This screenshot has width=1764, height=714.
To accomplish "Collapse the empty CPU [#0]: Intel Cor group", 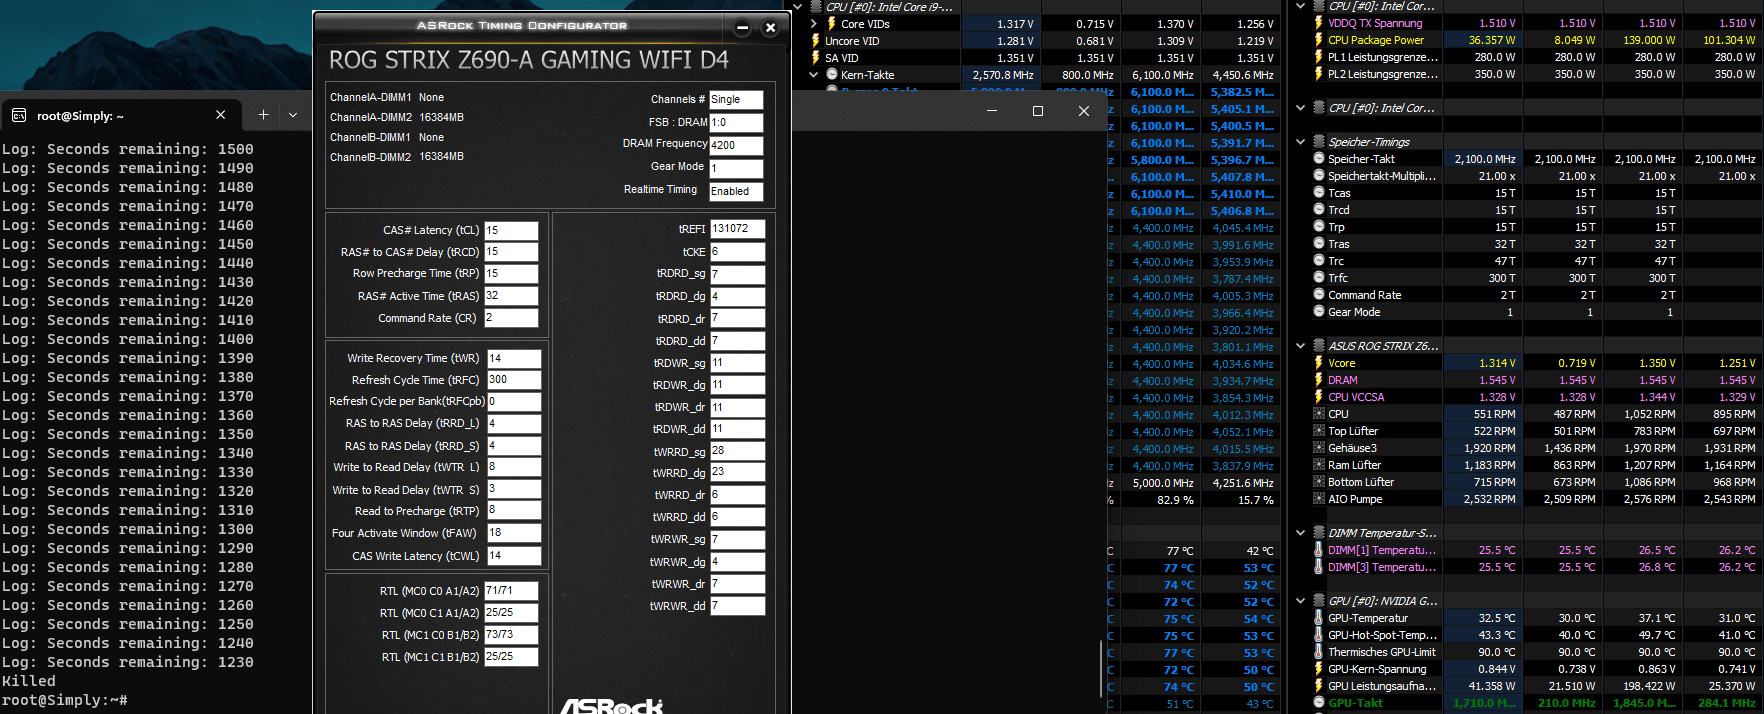I will [1300, 108].
